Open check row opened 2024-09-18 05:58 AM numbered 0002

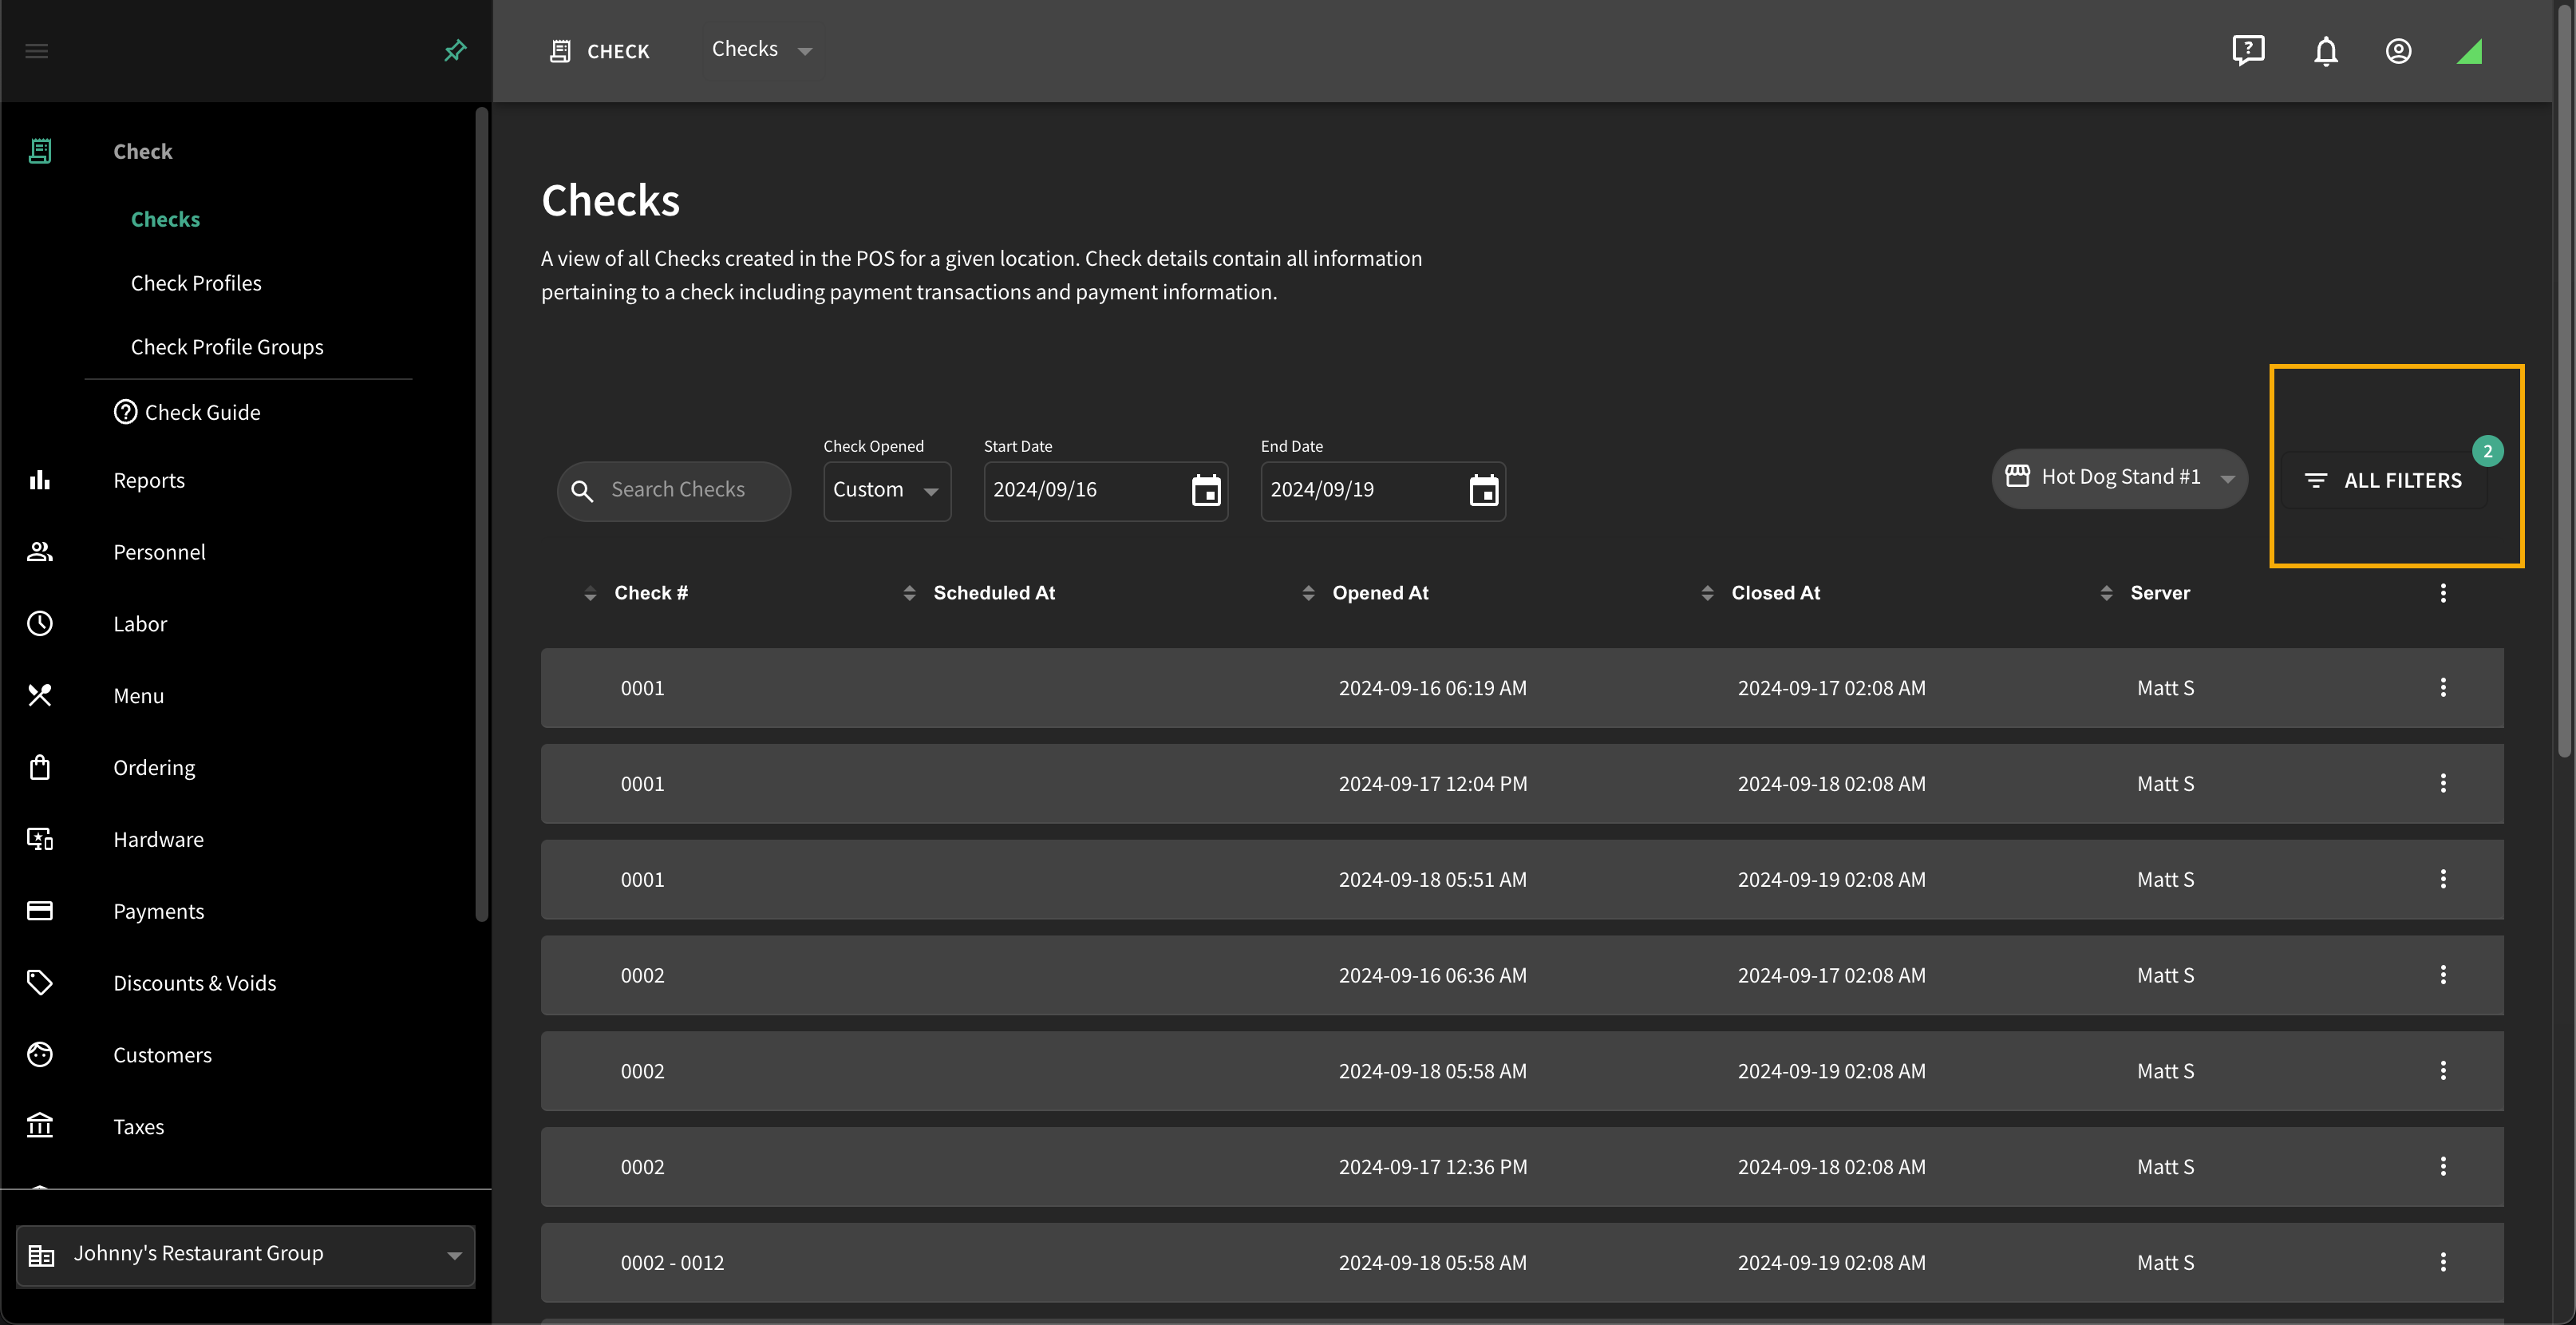click(x=1522, y=1071)
